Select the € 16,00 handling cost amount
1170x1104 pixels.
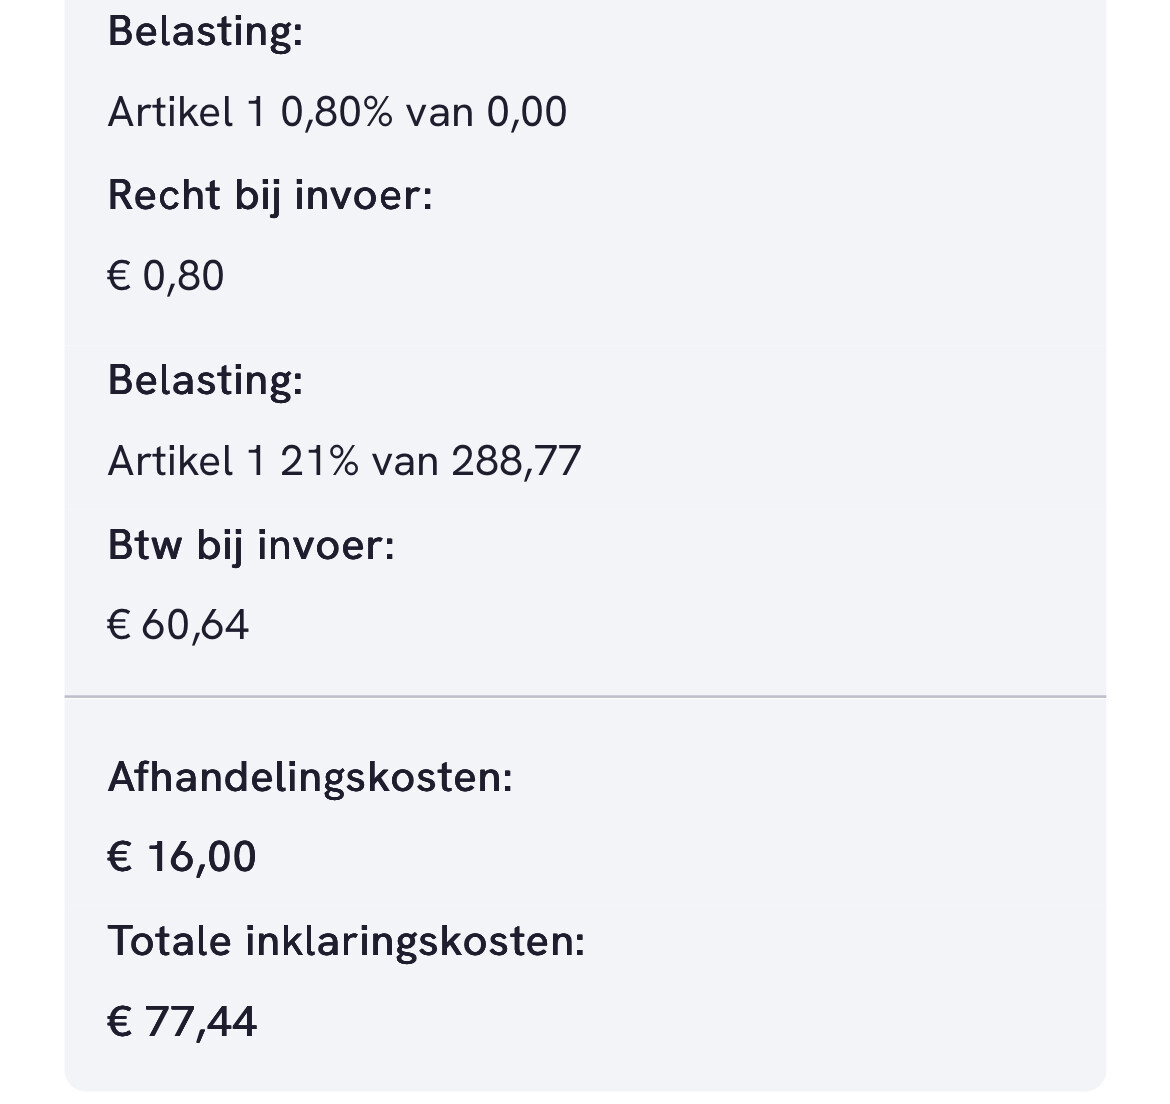tap(182, 857)
